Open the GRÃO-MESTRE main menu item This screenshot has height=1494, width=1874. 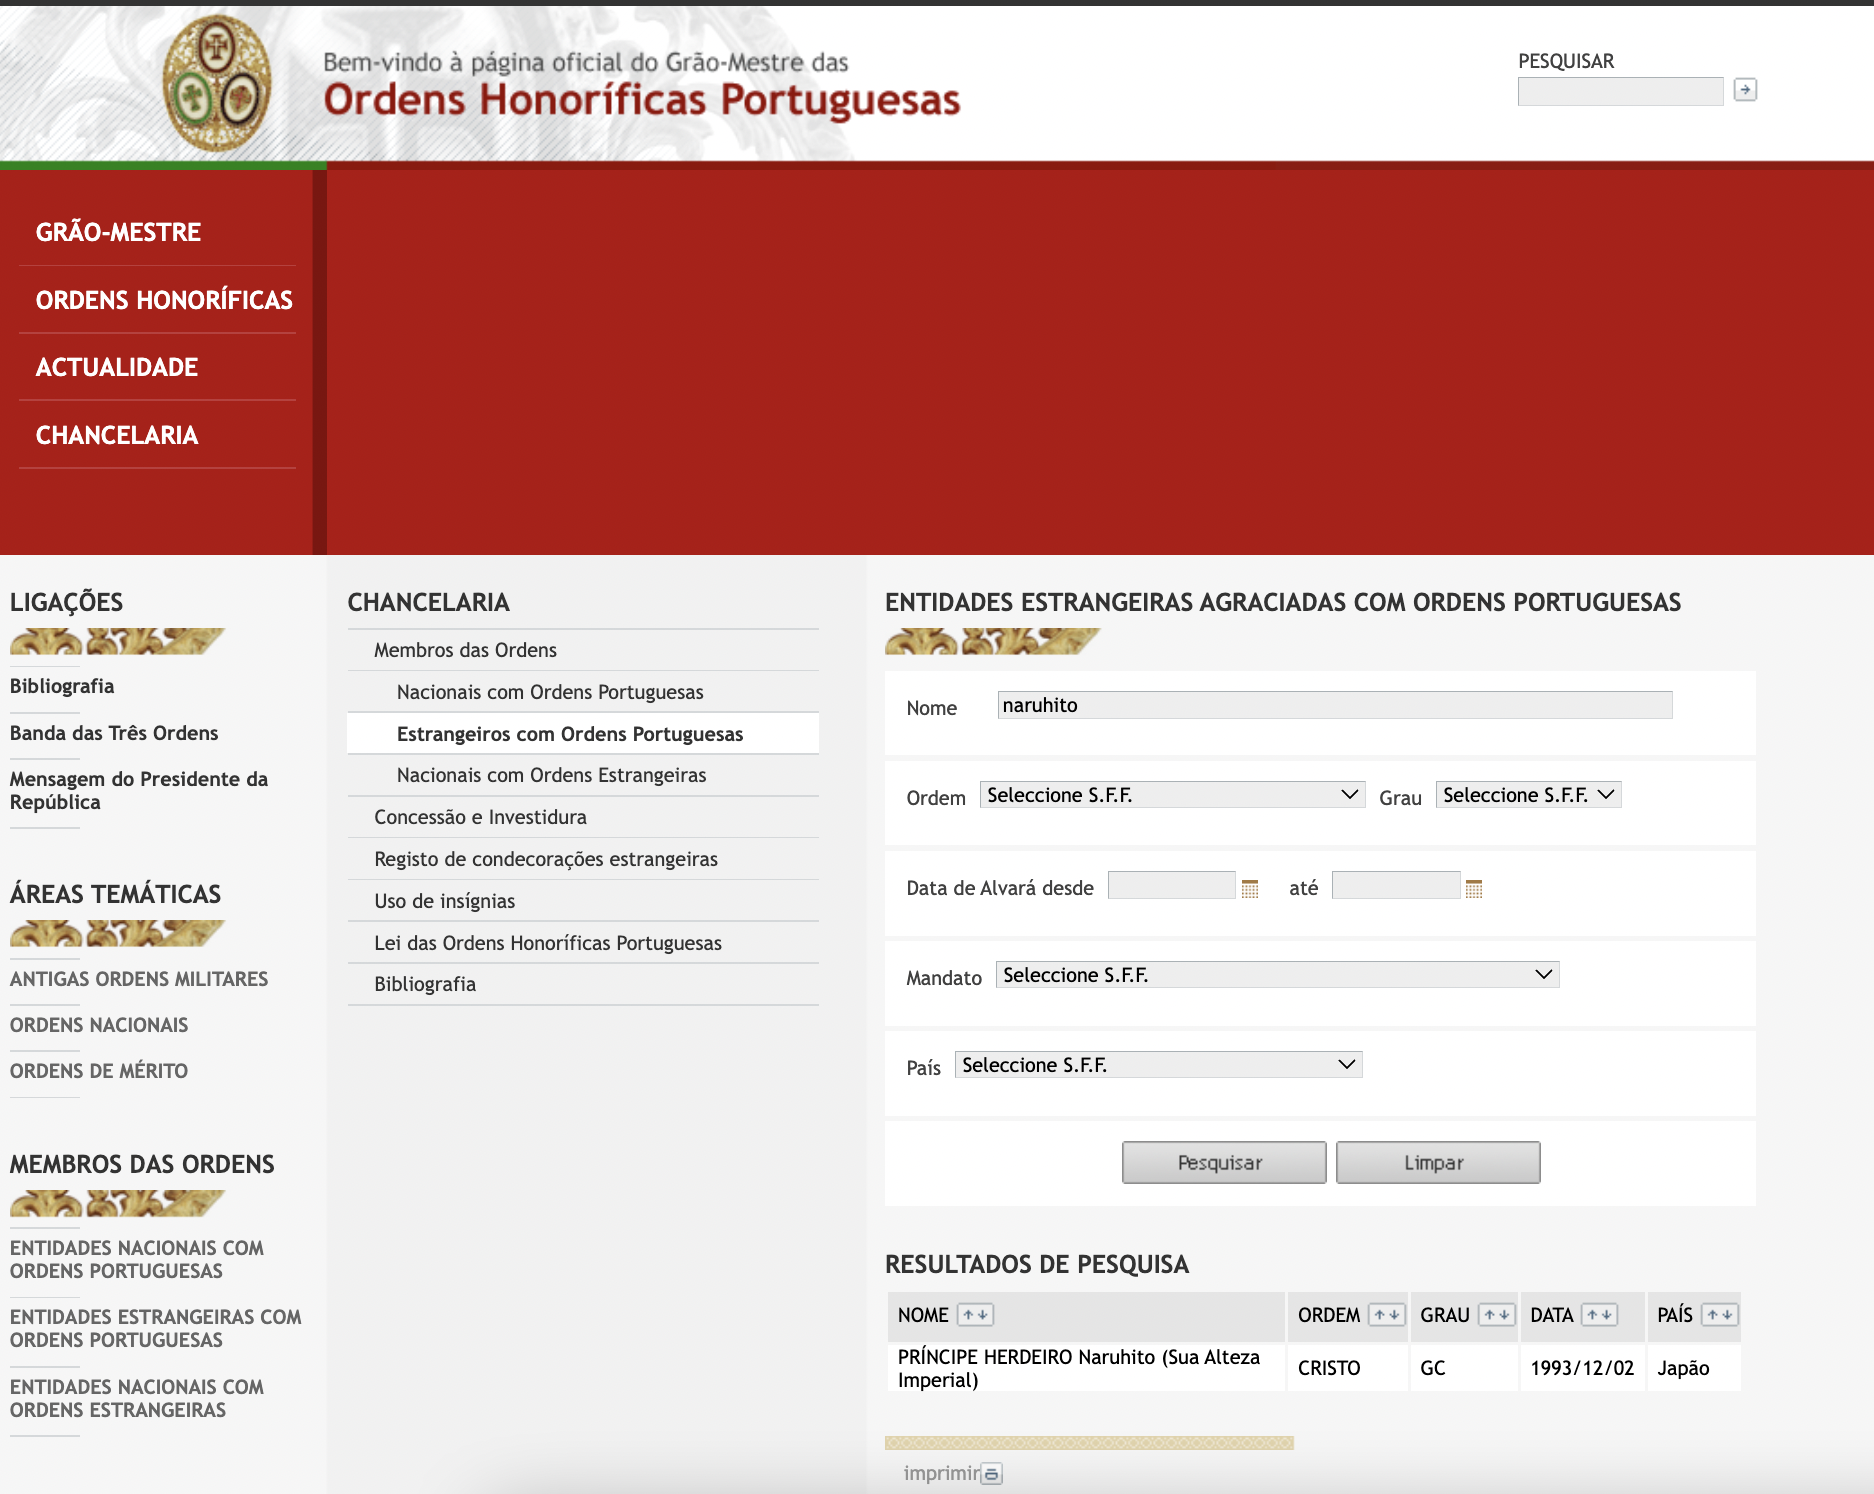point(118,232)
